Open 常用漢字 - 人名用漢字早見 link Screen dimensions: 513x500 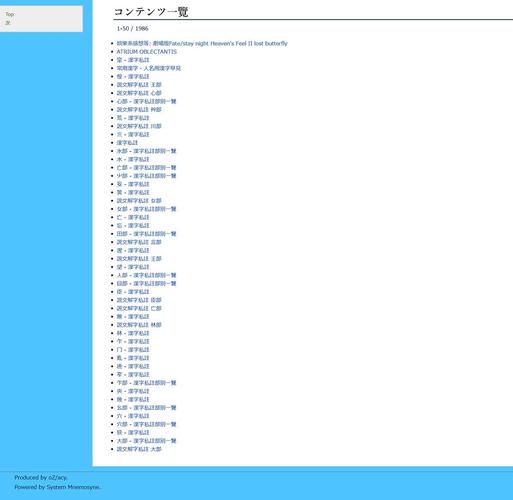[x=148, y=68]
